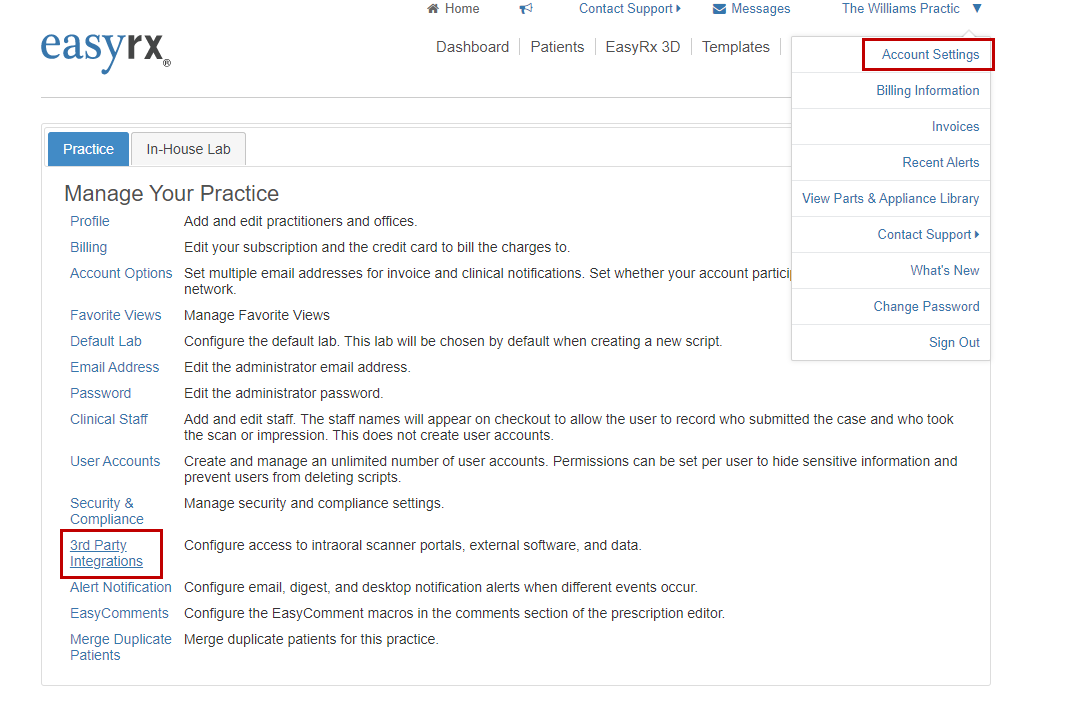Open EasyRx 3D from the navigation
1068x704 pixels.
642,47
